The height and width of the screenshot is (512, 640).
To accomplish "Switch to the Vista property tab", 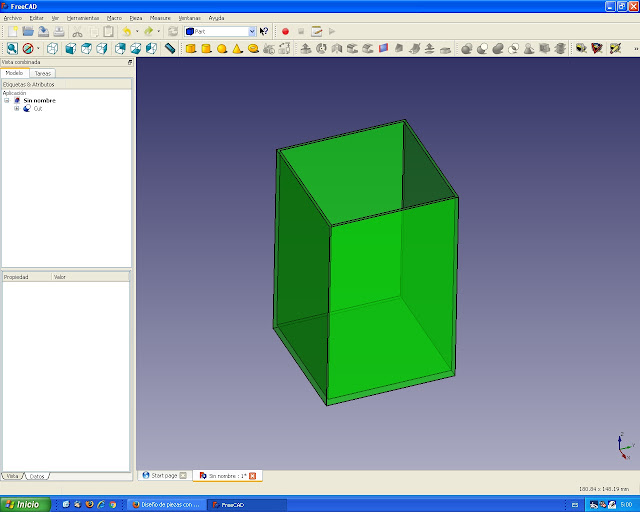I will coord(13,476).
